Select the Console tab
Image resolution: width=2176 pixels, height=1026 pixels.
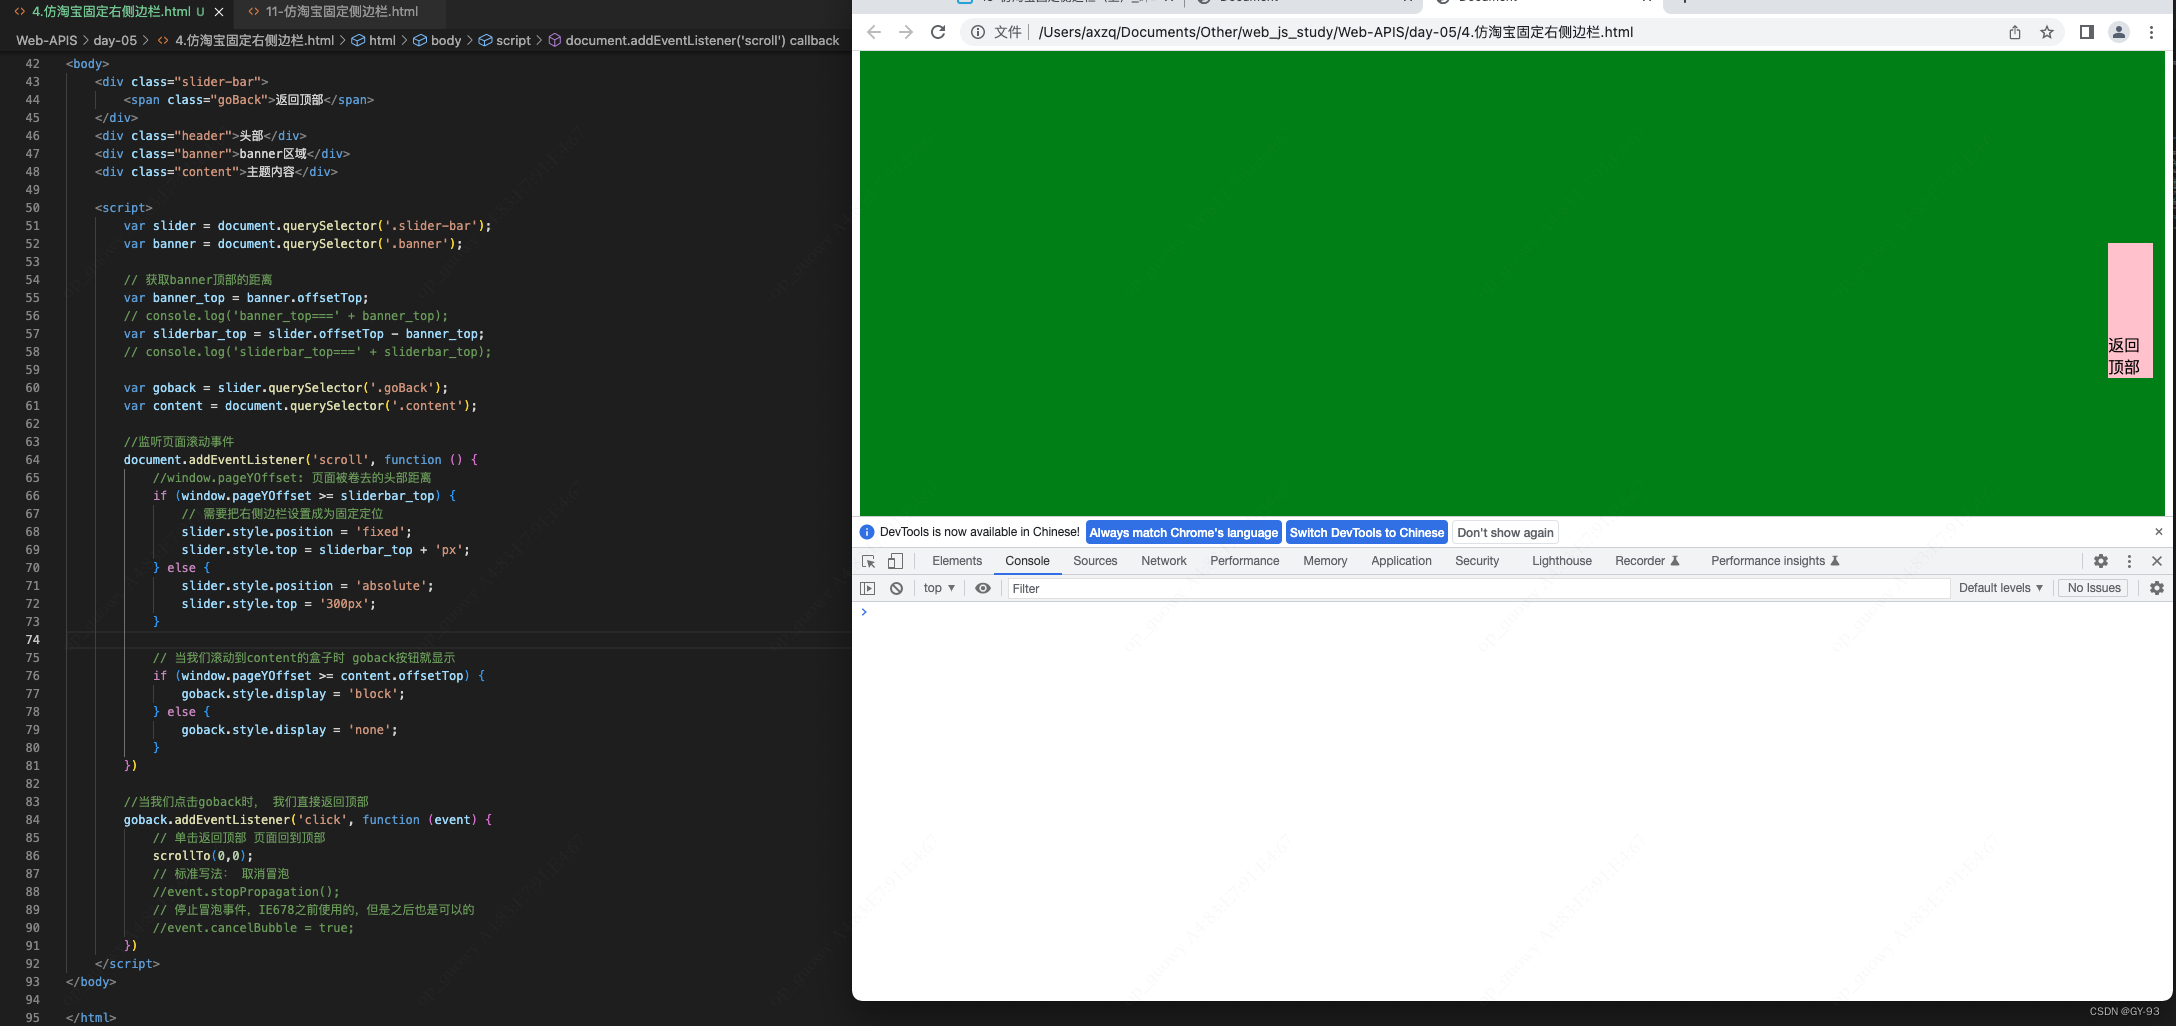coord(1027,561)
